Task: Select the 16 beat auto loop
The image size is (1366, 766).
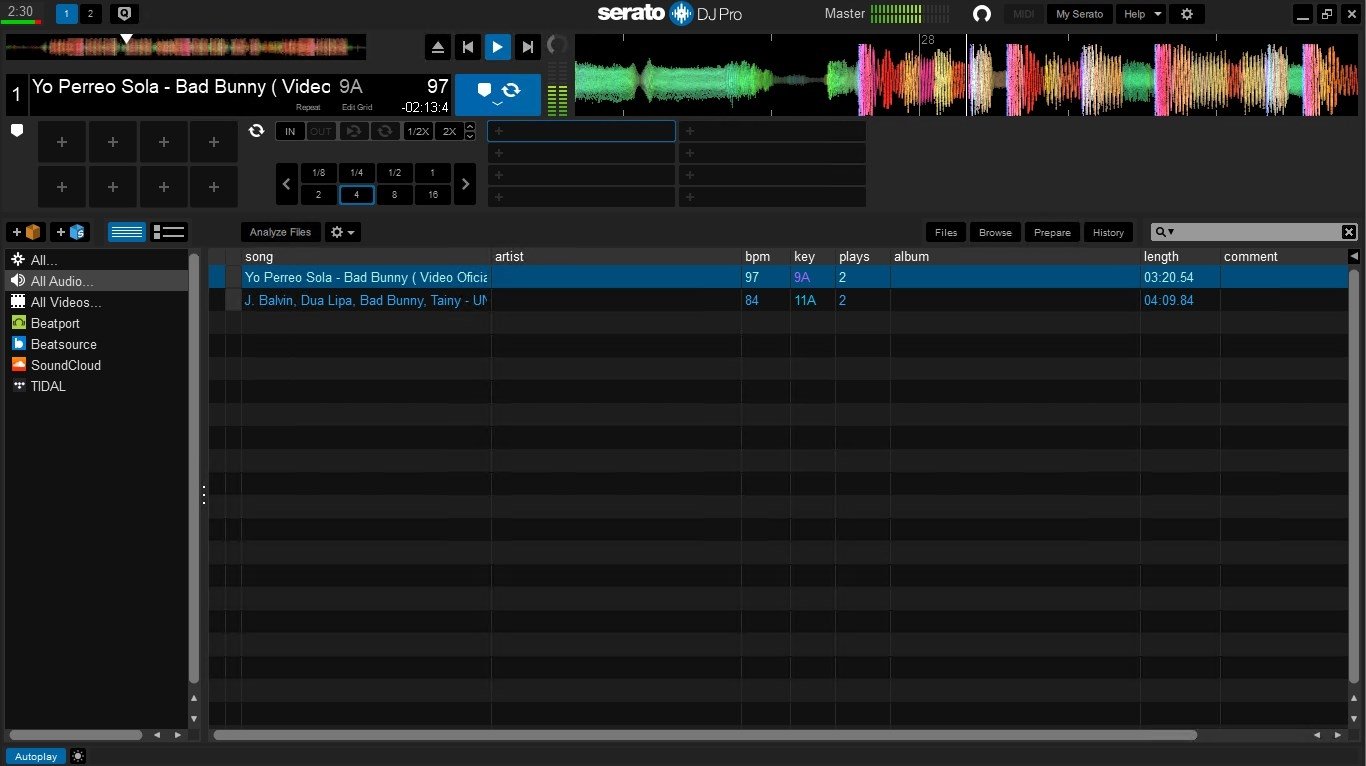Action: pyautogui.click(x=432, y=195)
